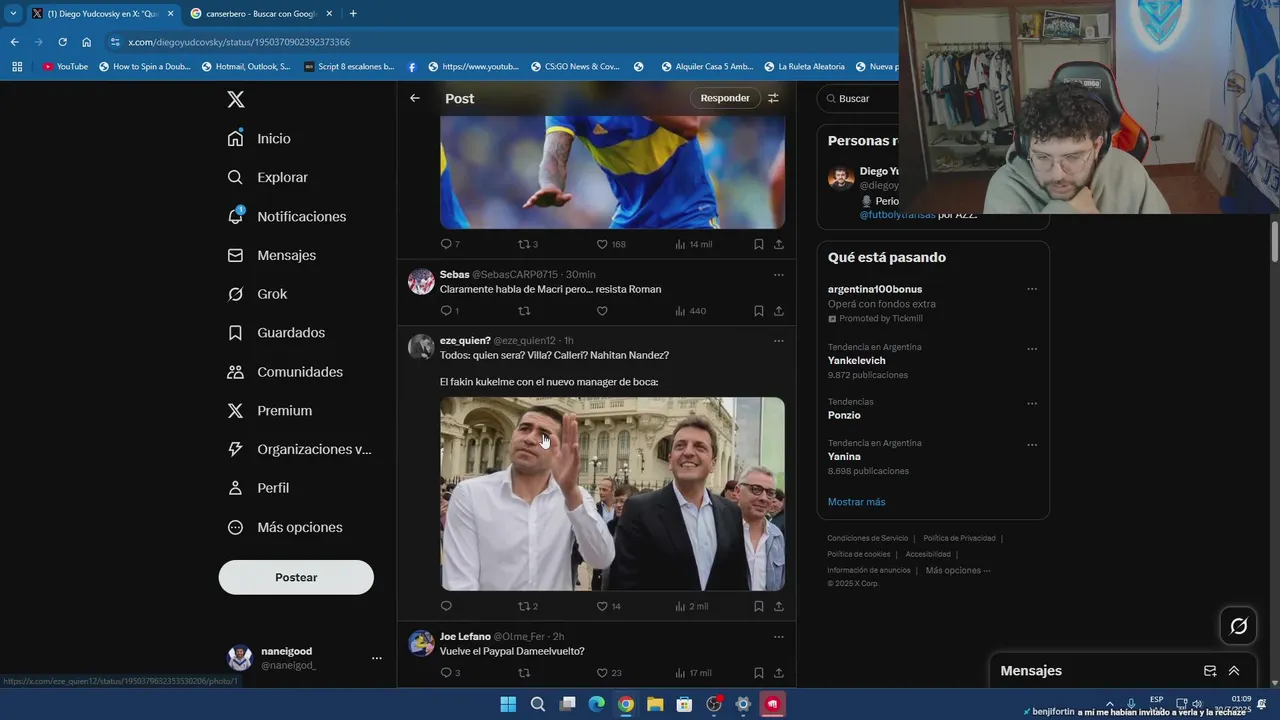Go back with Post arrow

coord(415,98)
